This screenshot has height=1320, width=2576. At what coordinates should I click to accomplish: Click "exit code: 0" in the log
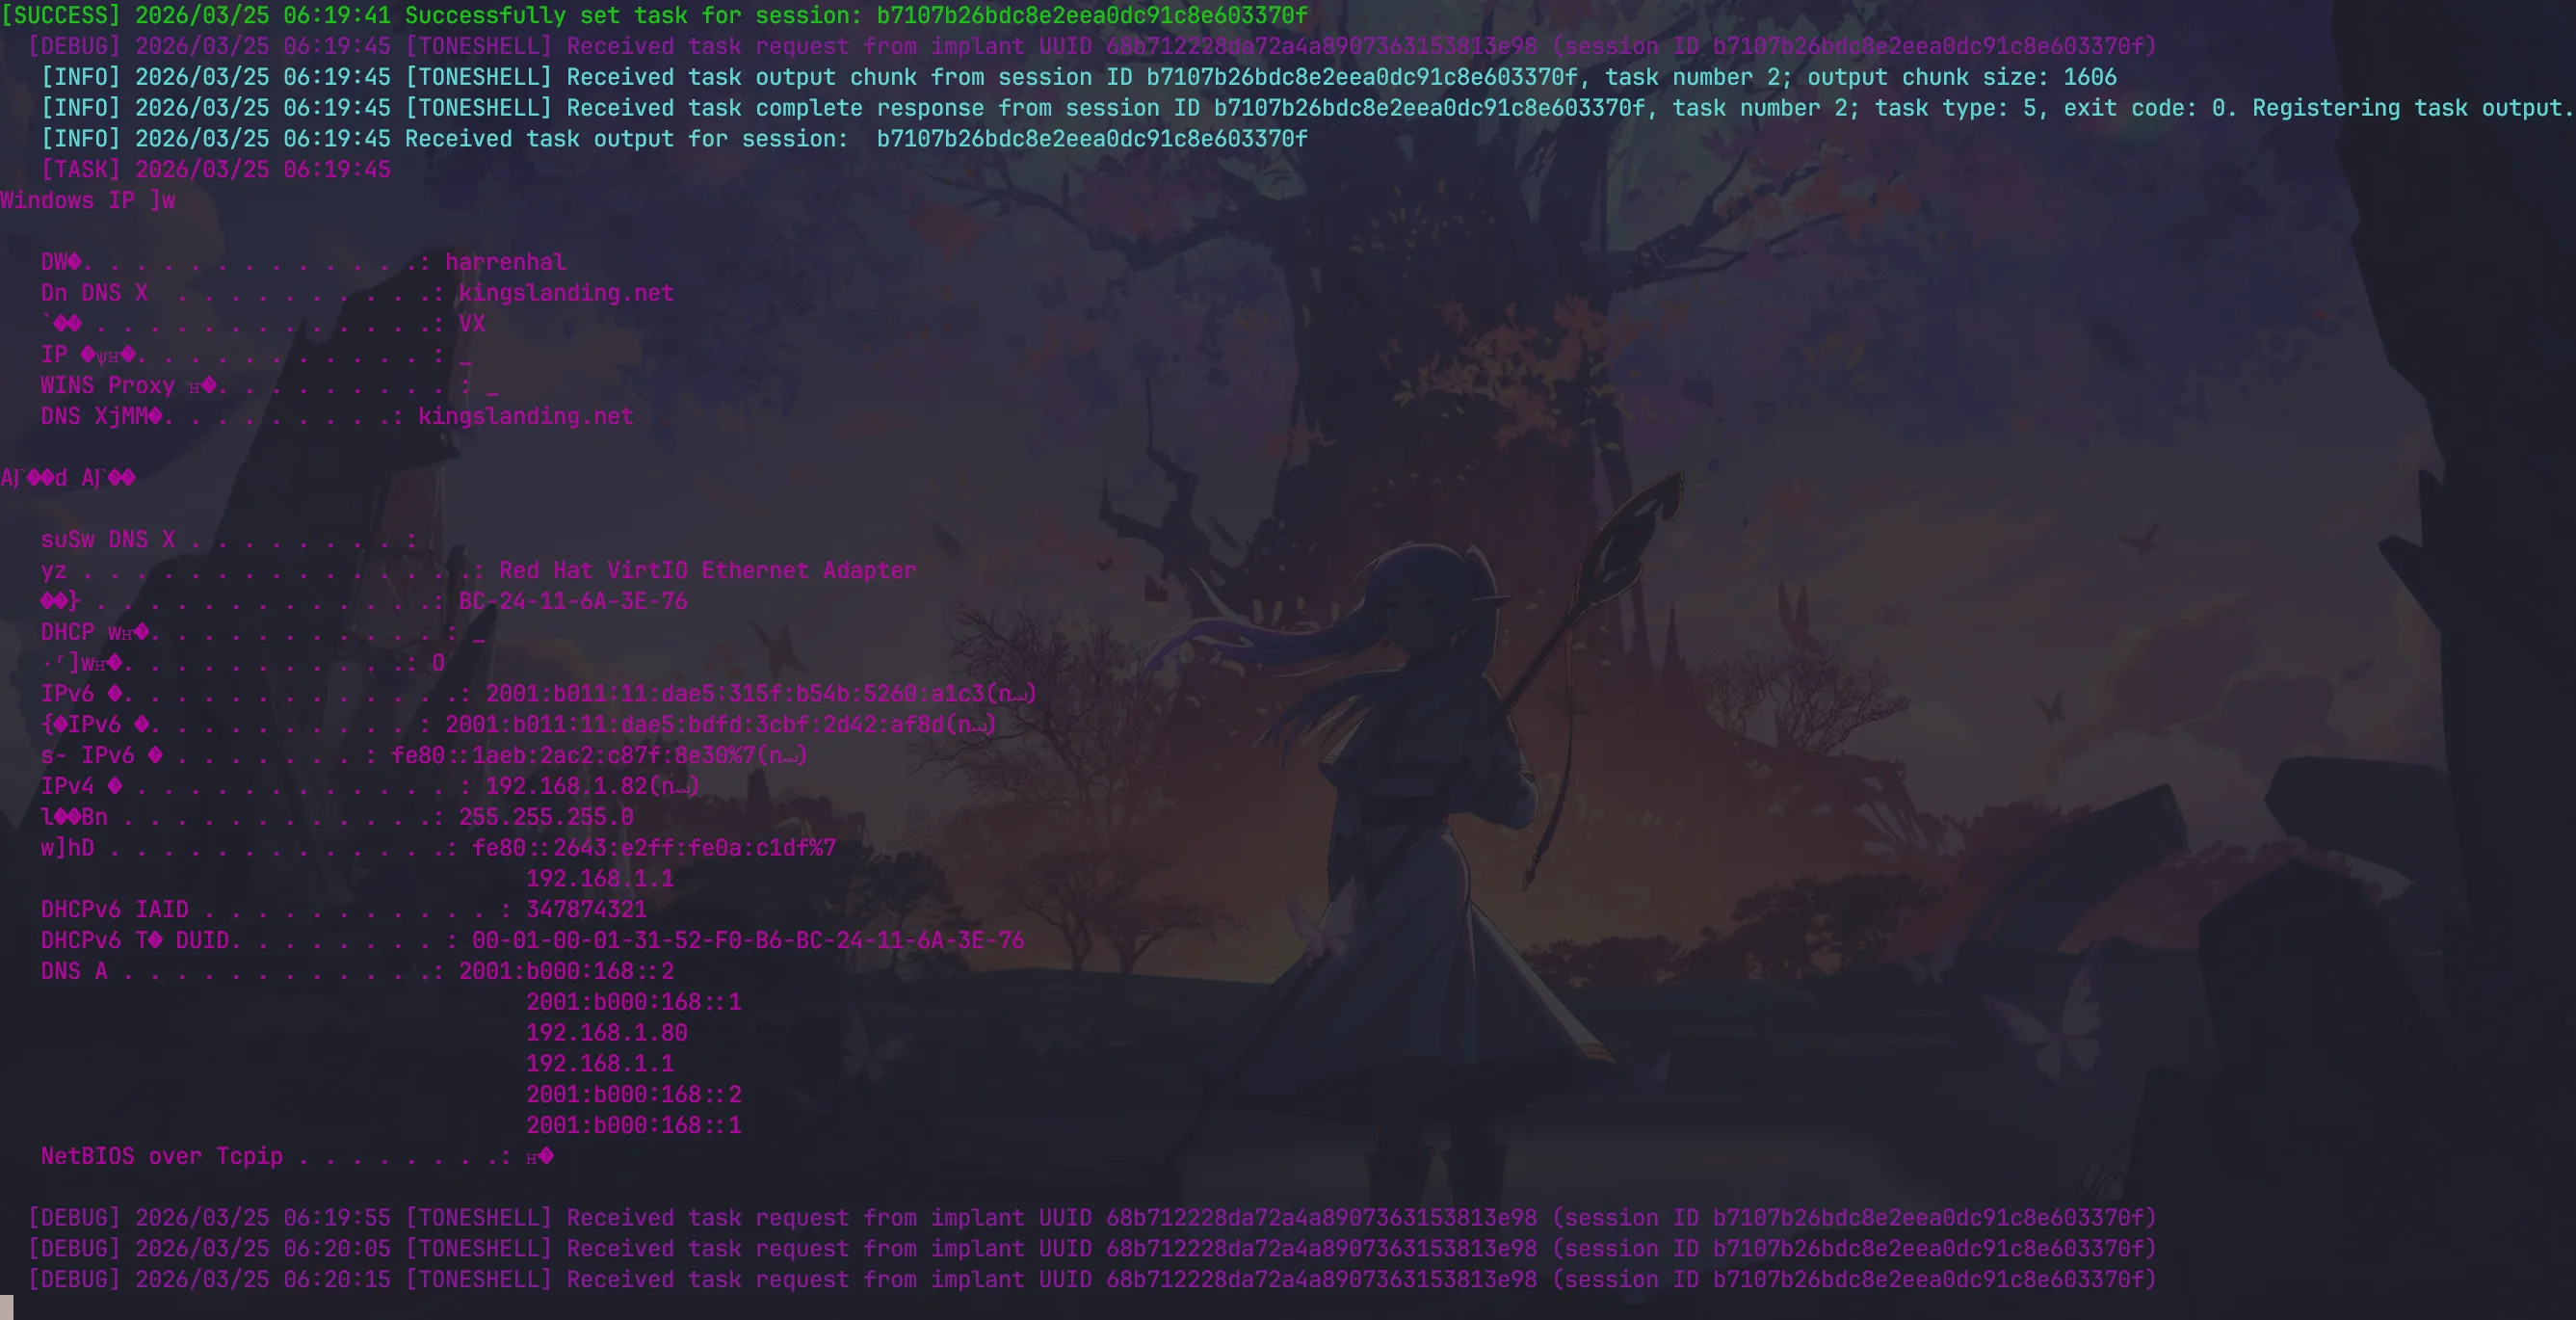coord(2144,109)
